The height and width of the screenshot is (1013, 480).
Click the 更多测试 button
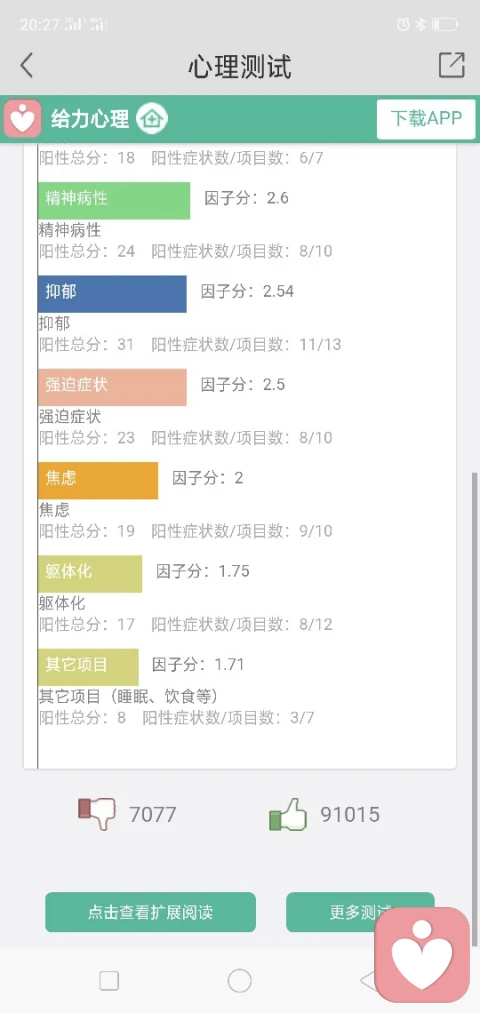[360, 912]
